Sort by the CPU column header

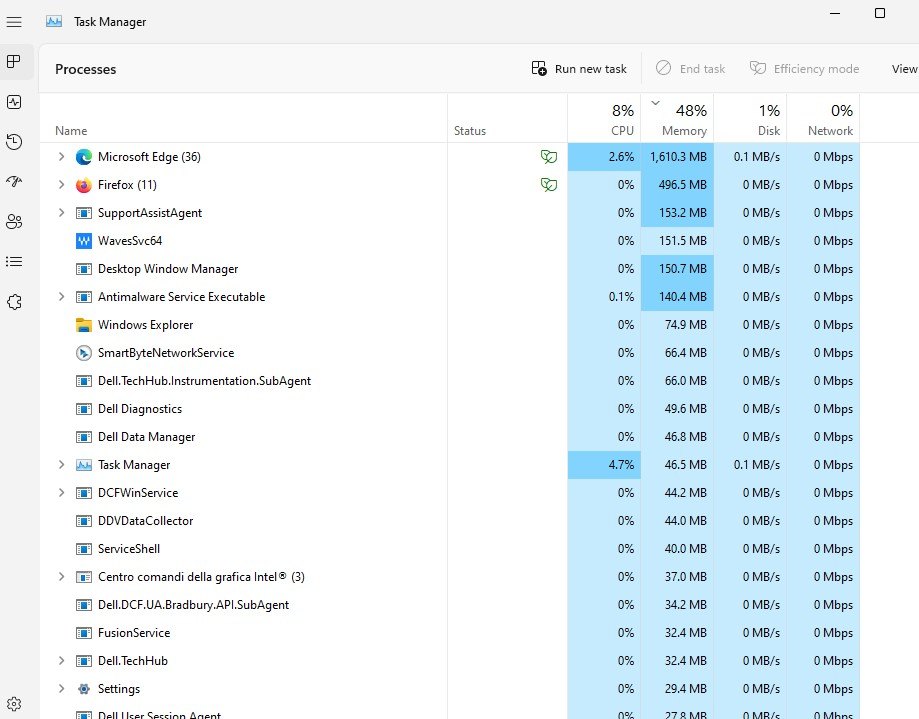click(604, 118)
